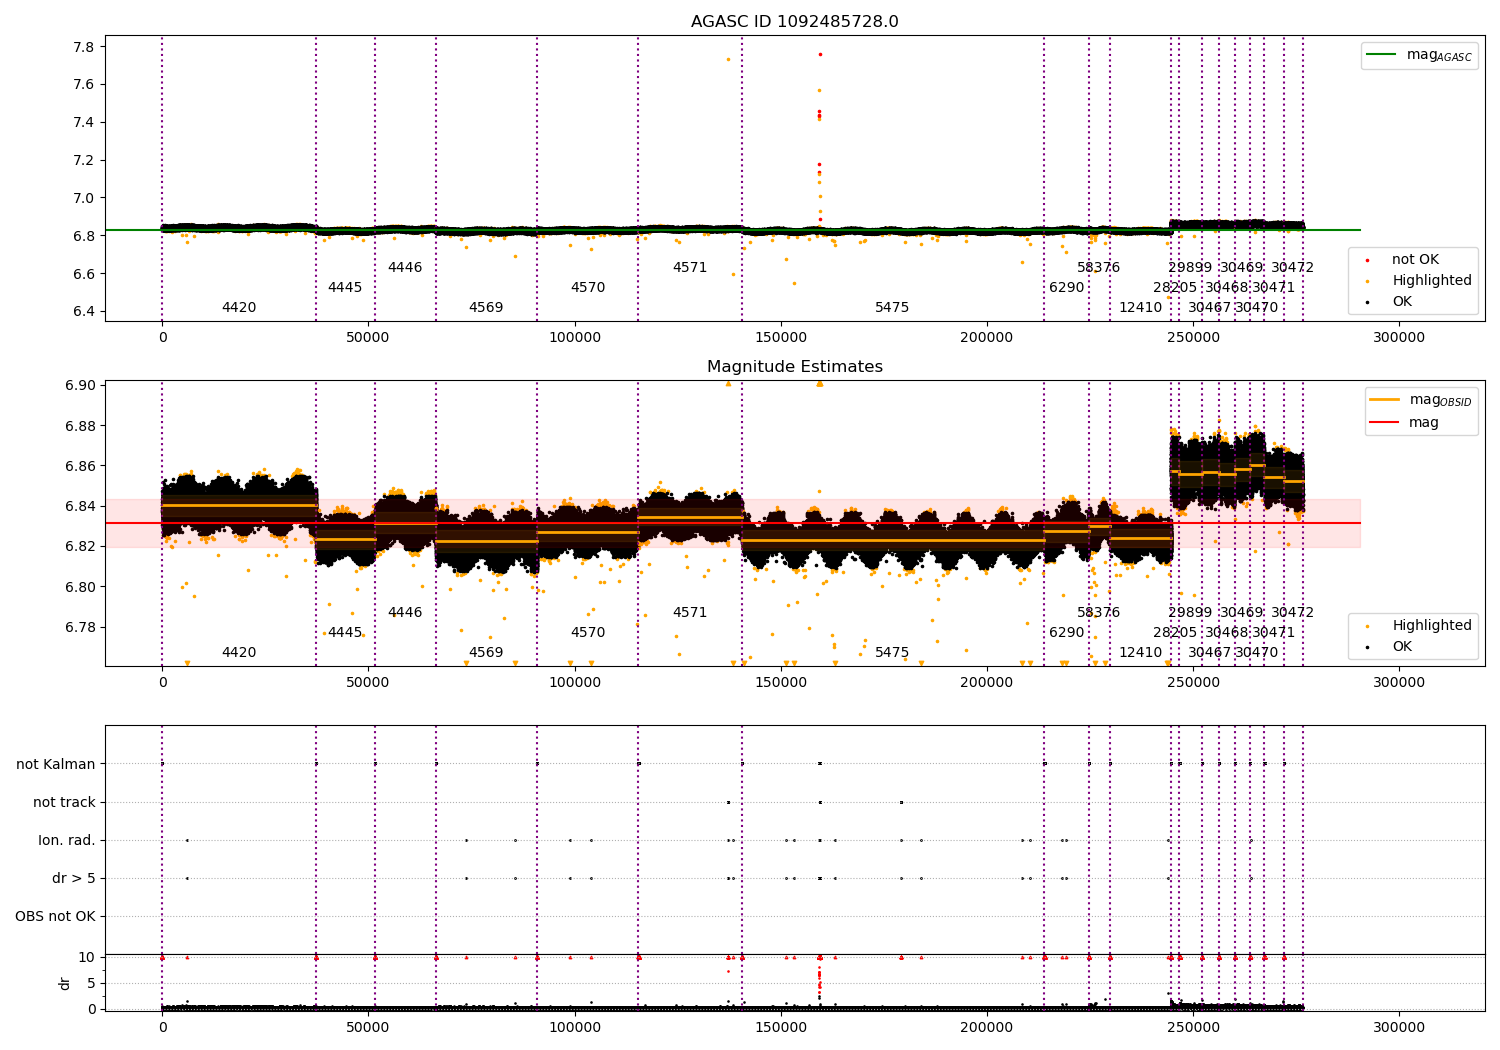Viewport: 1500px width, 1050px height.
Task: Click obsid label 5475 in the top plot
Action: click(892, 308)
